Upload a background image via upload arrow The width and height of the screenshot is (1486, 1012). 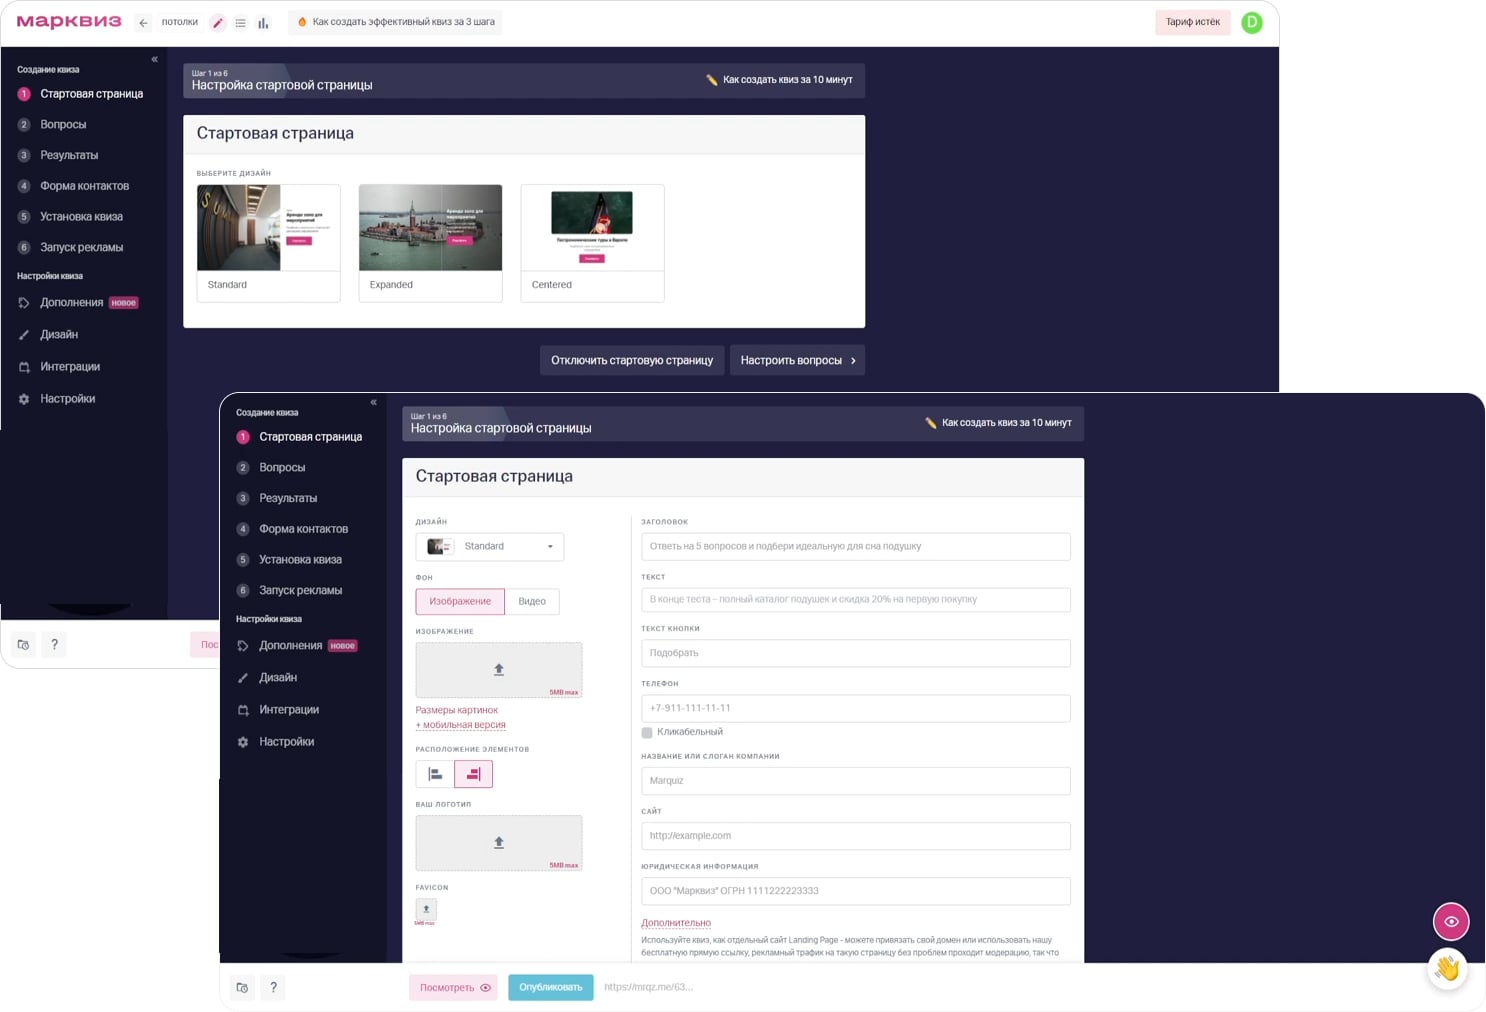coord(498,670)
